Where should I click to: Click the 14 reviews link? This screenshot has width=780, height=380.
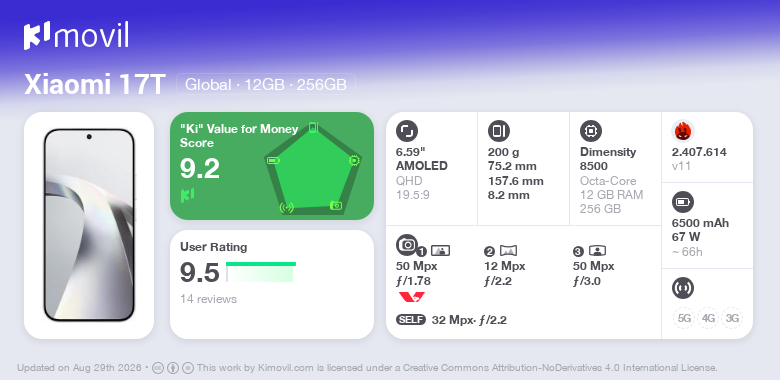point(208,299)
